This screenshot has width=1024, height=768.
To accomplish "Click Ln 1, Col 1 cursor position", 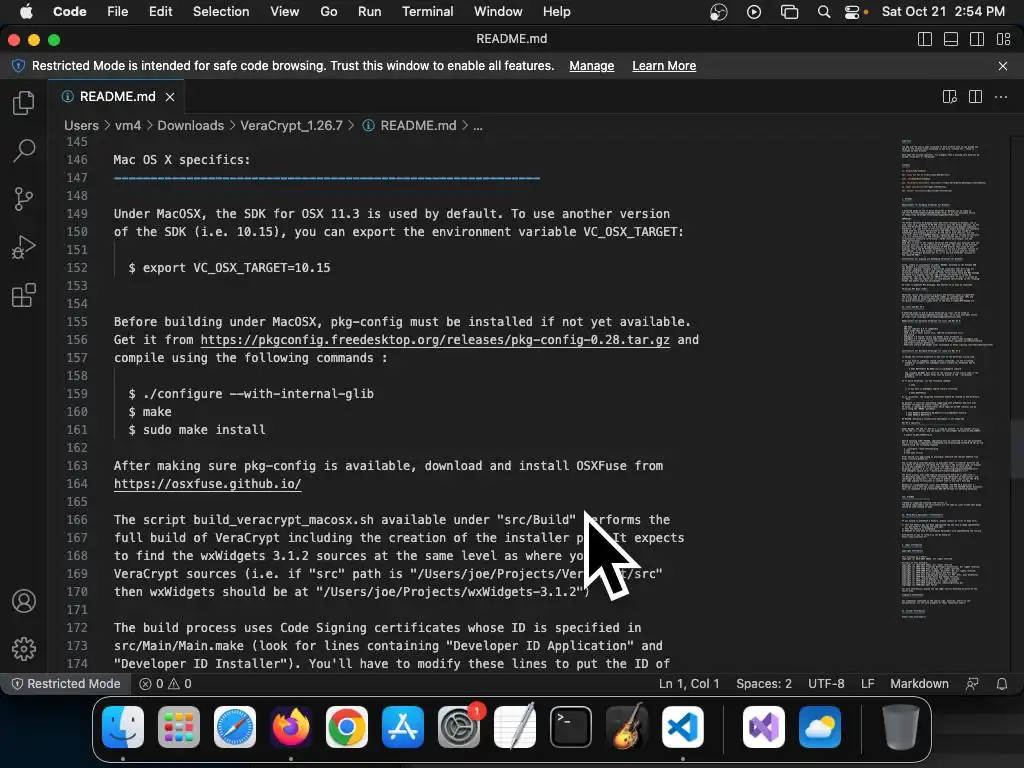I will point(688,684).
